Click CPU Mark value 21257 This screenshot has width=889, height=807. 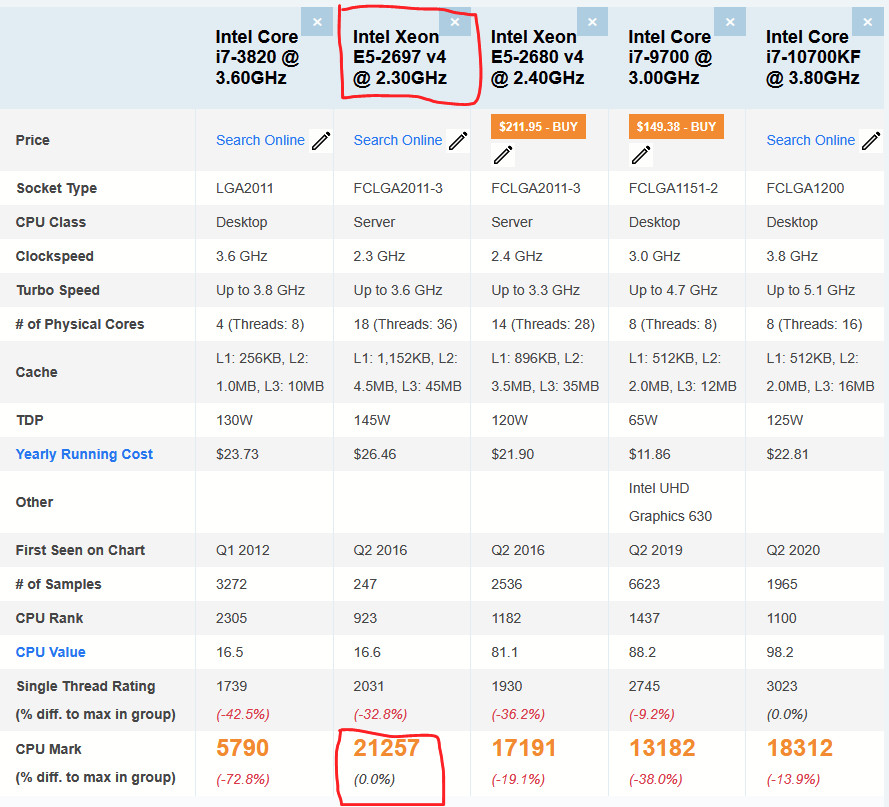(386, 748)
